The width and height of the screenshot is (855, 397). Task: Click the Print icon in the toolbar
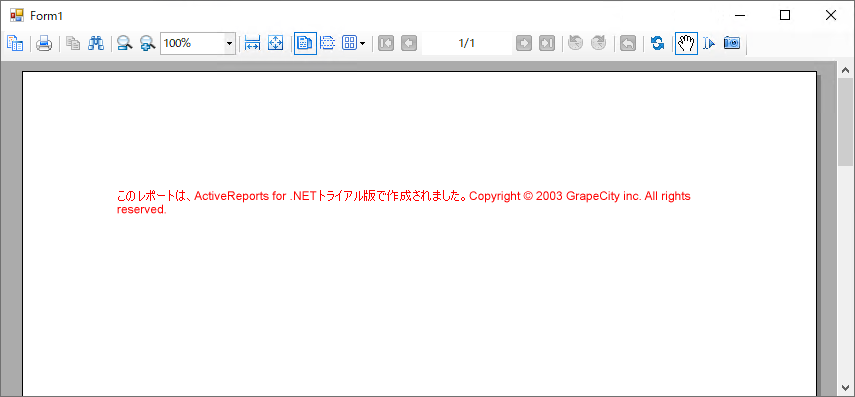point(44,43)
